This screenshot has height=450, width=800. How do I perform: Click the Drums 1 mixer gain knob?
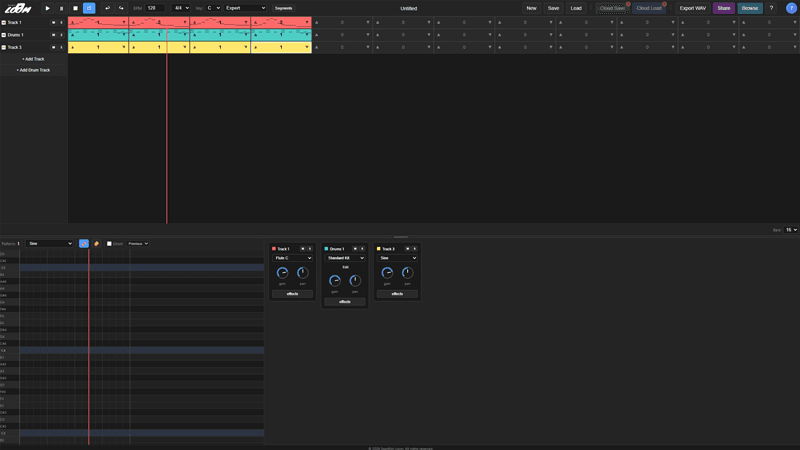335,281
